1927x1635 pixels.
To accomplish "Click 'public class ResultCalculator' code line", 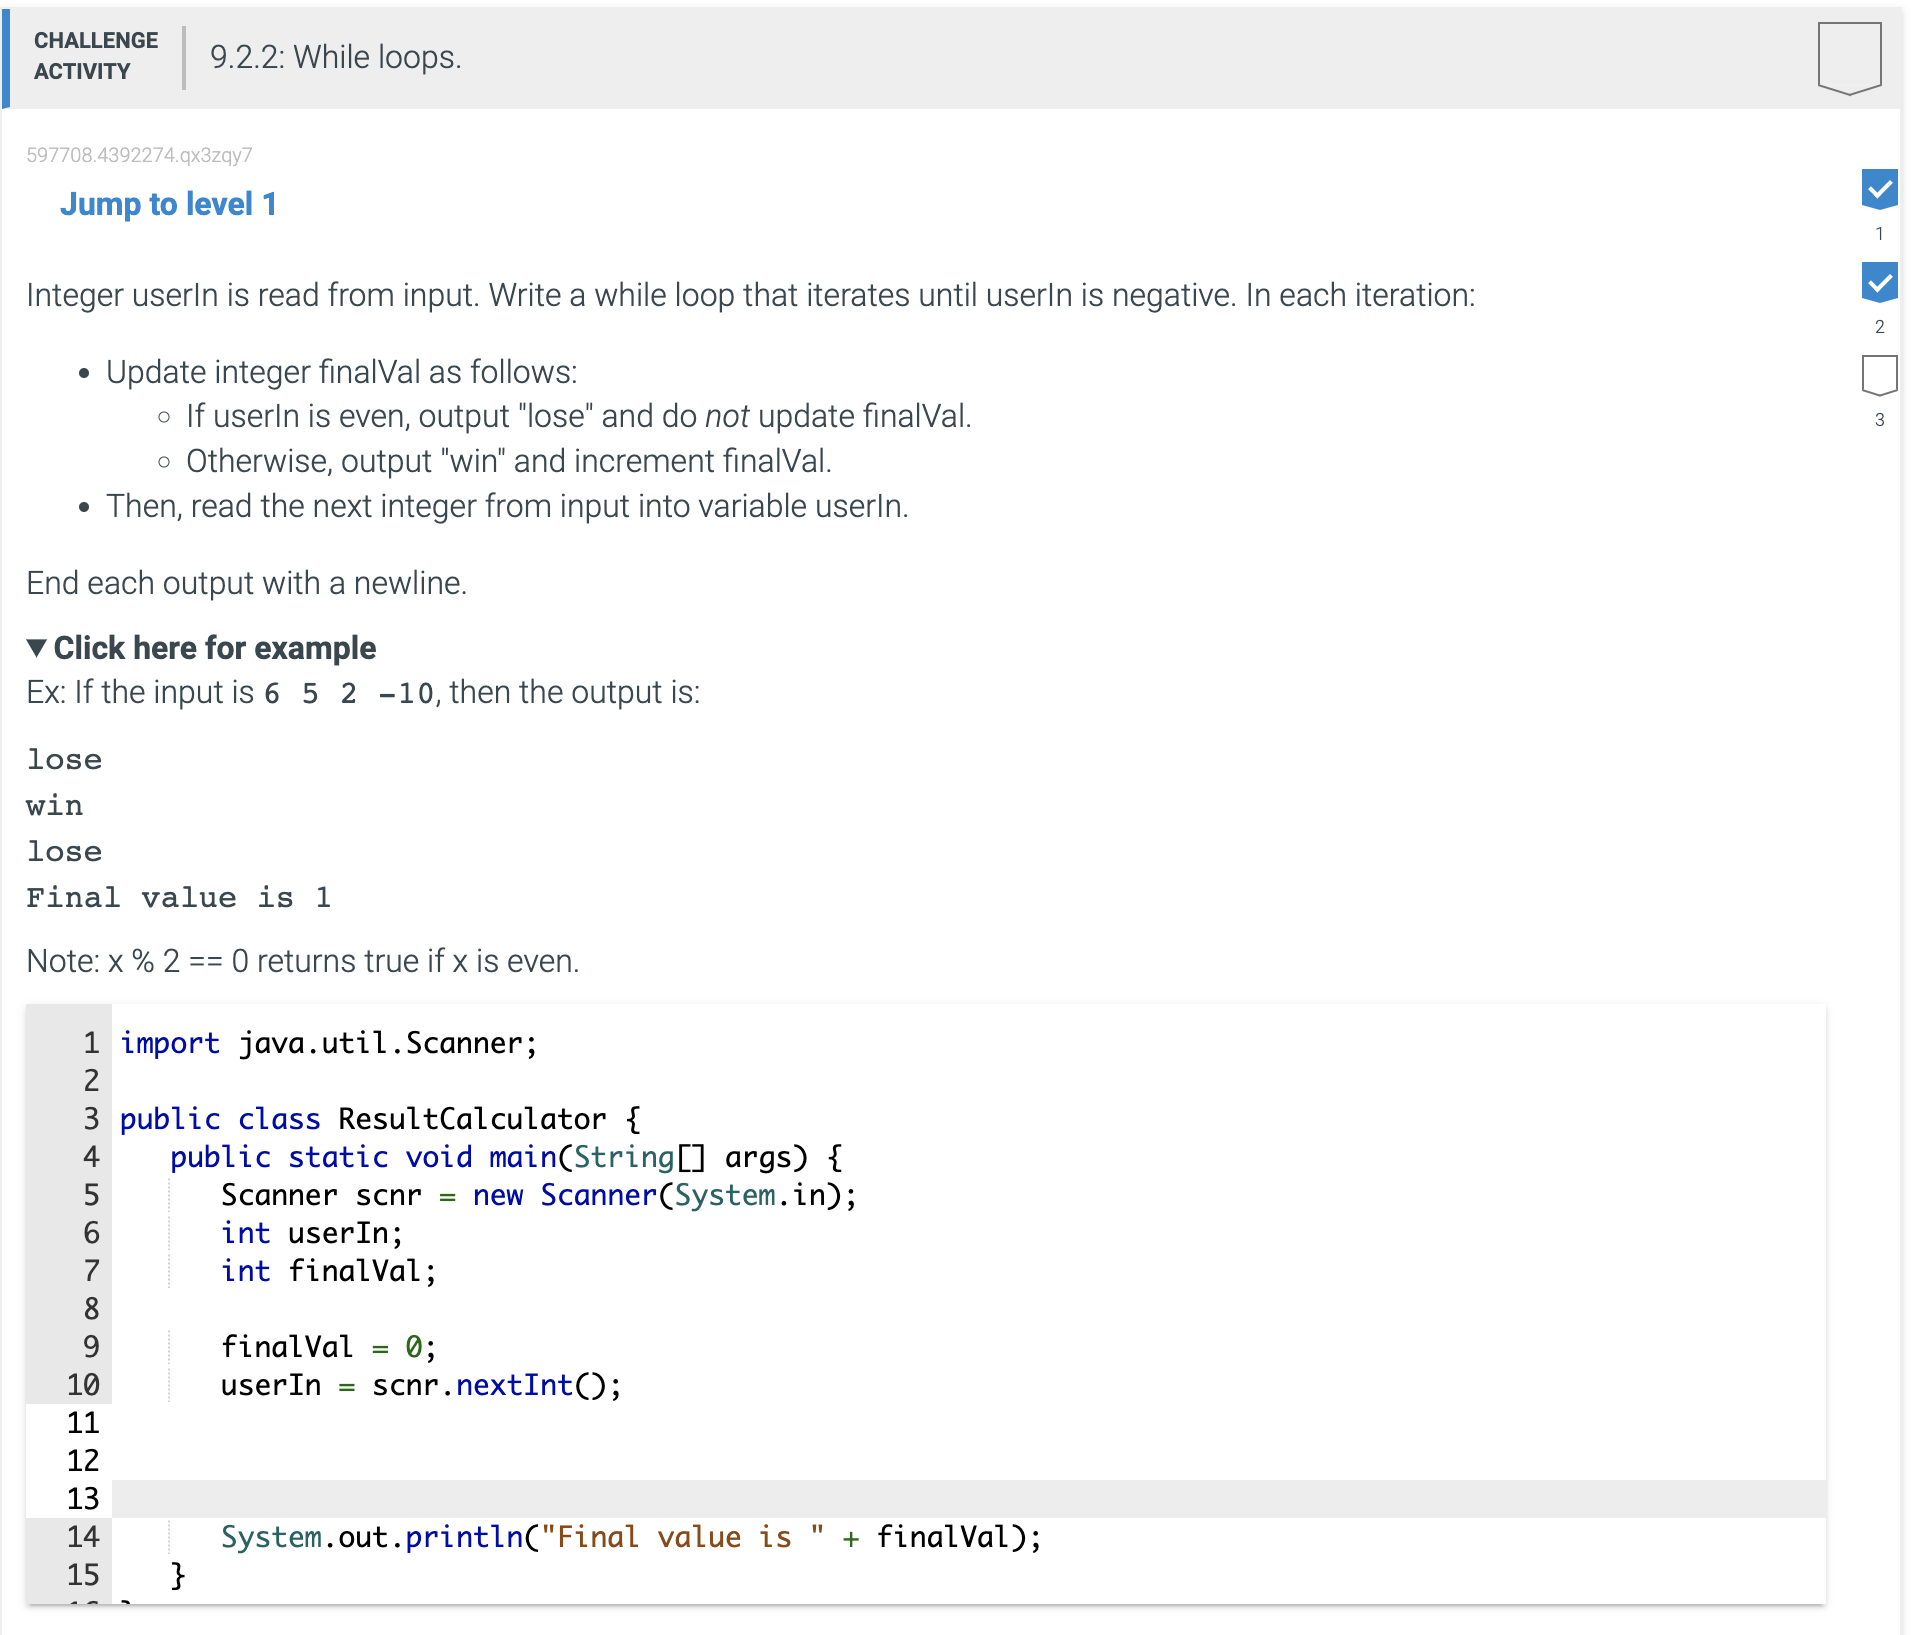I will coord(380,1119).
